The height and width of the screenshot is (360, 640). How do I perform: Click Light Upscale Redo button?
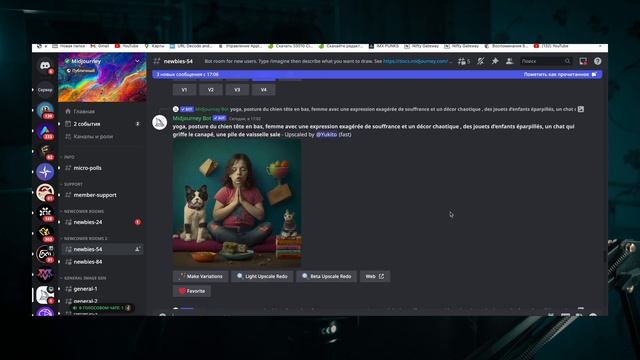(262, 276)
